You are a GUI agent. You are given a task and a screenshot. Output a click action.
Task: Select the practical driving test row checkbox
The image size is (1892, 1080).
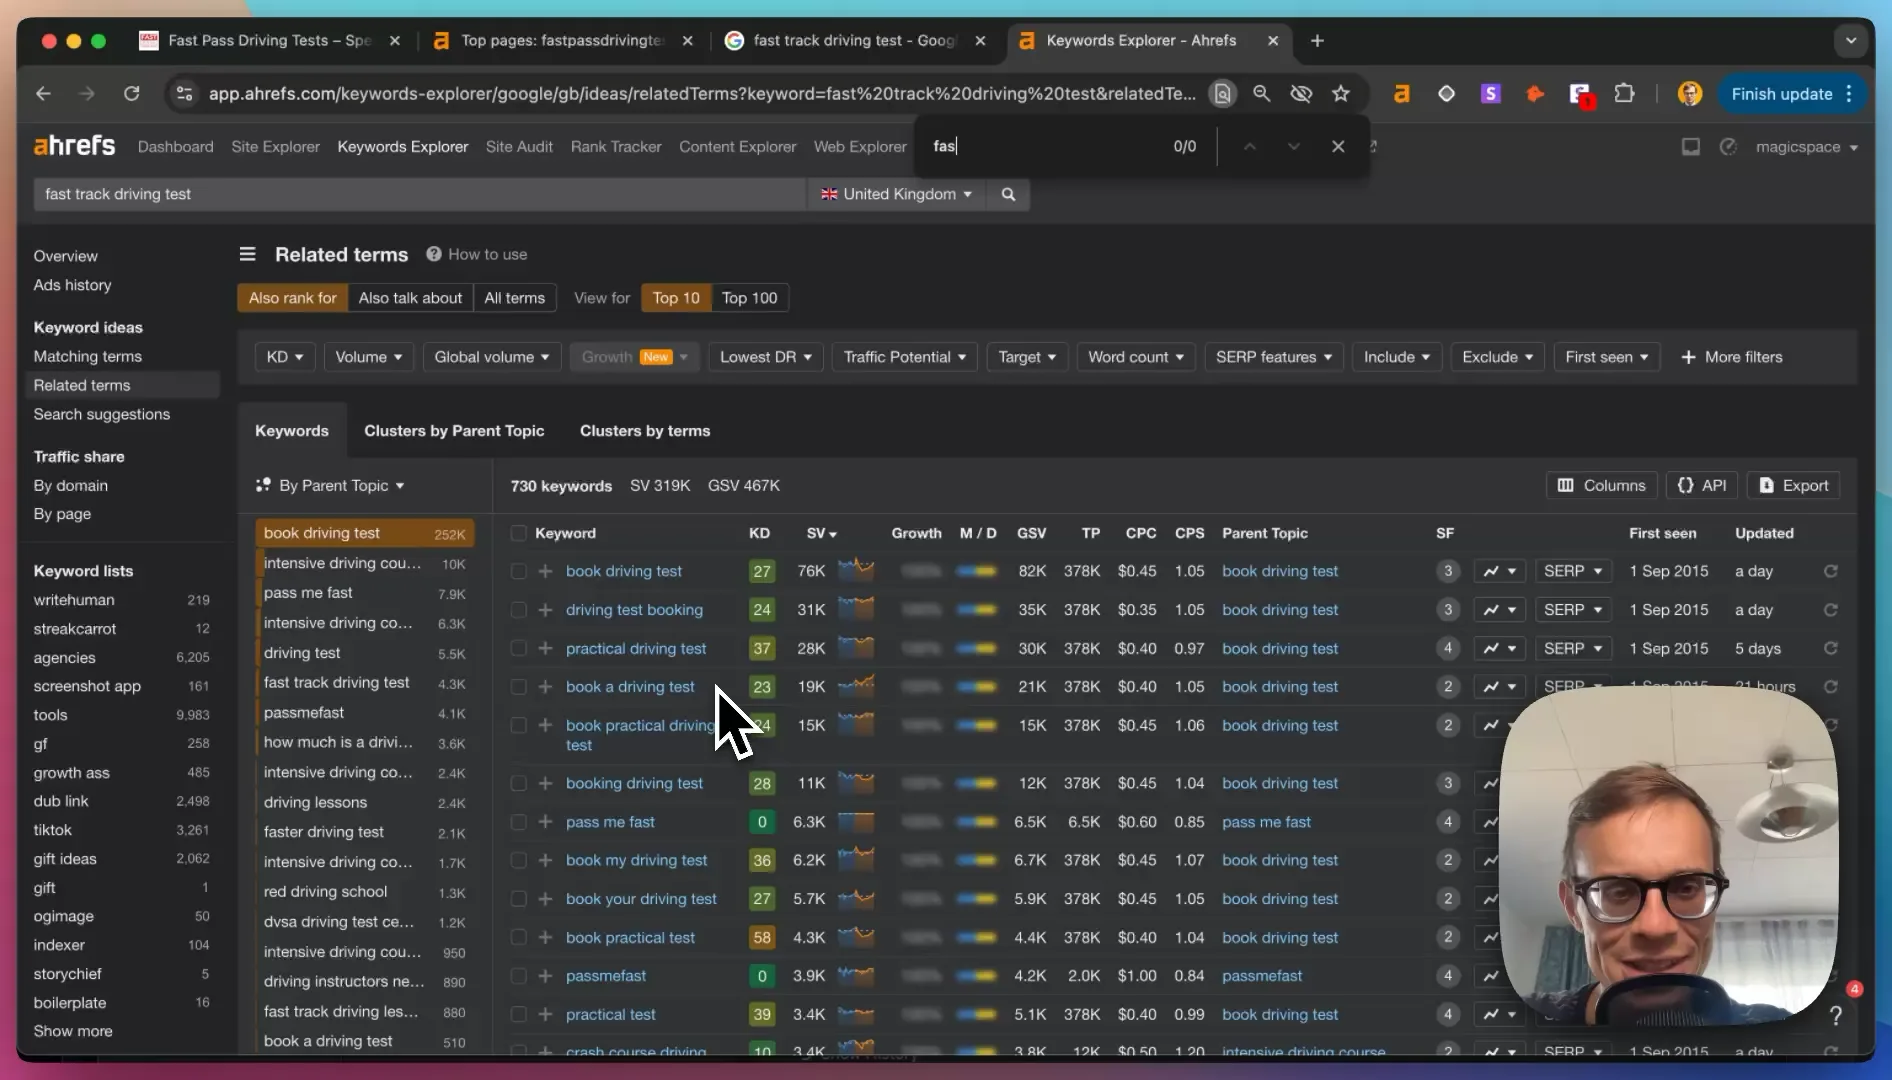[518, 648]
